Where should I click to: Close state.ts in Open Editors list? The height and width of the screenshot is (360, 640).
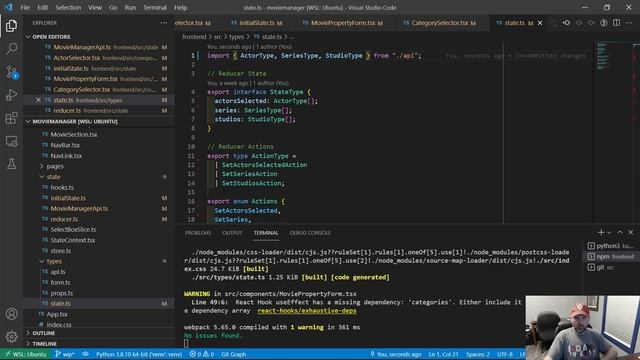click(38, 100)
